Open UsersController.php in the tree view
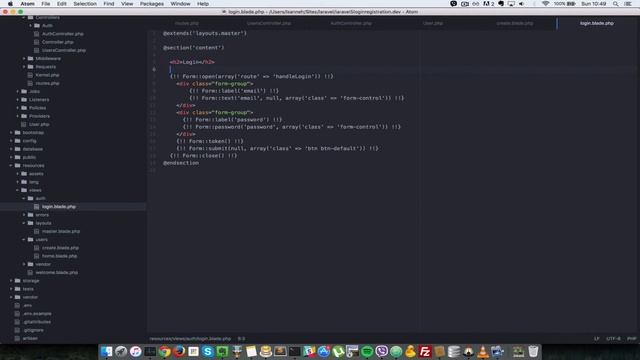Viewport: 640px width, 360px height. pyautogui.click(x=64, y=50)
